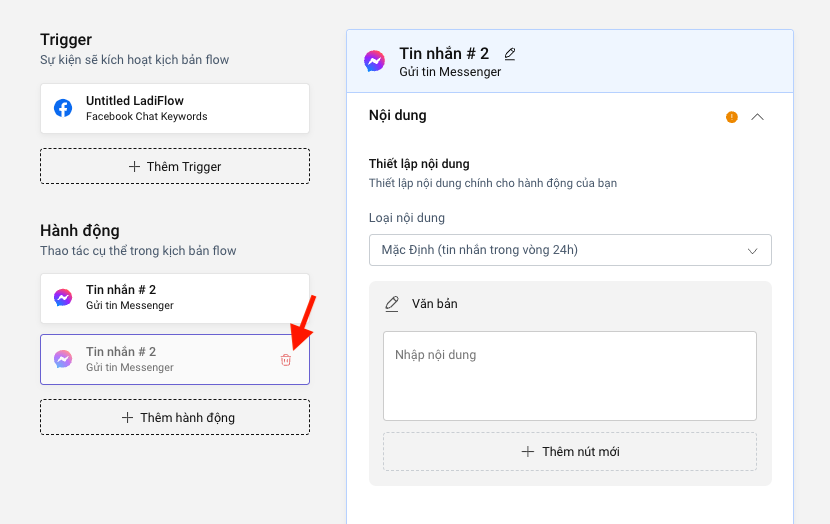Viewport: 830px width, 524px height.
Task: Collapse the Nội dung section chevron
Action: 757,117
